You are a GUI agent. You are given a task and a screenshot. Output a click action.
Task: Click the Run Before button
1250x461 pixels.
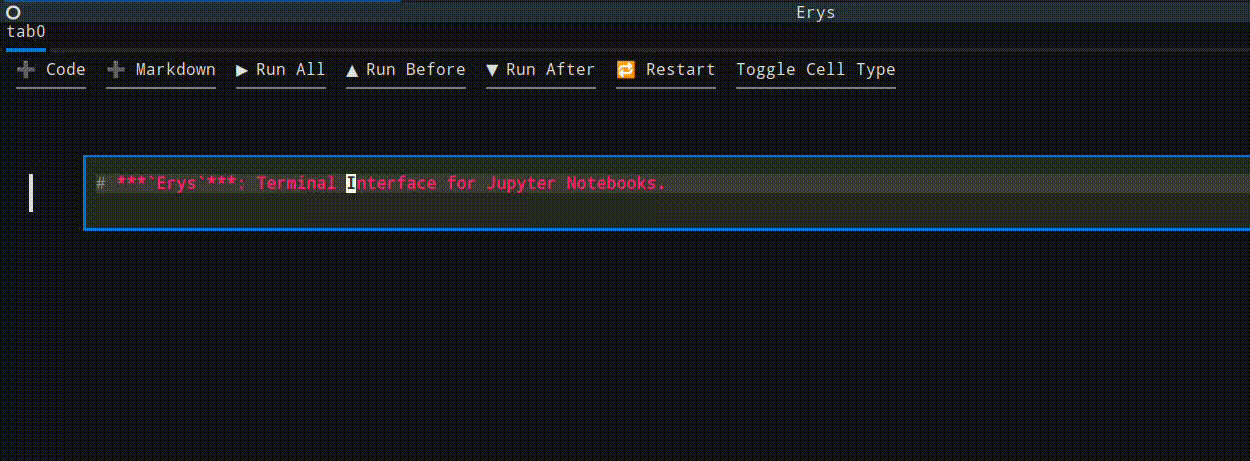[406, 70]
